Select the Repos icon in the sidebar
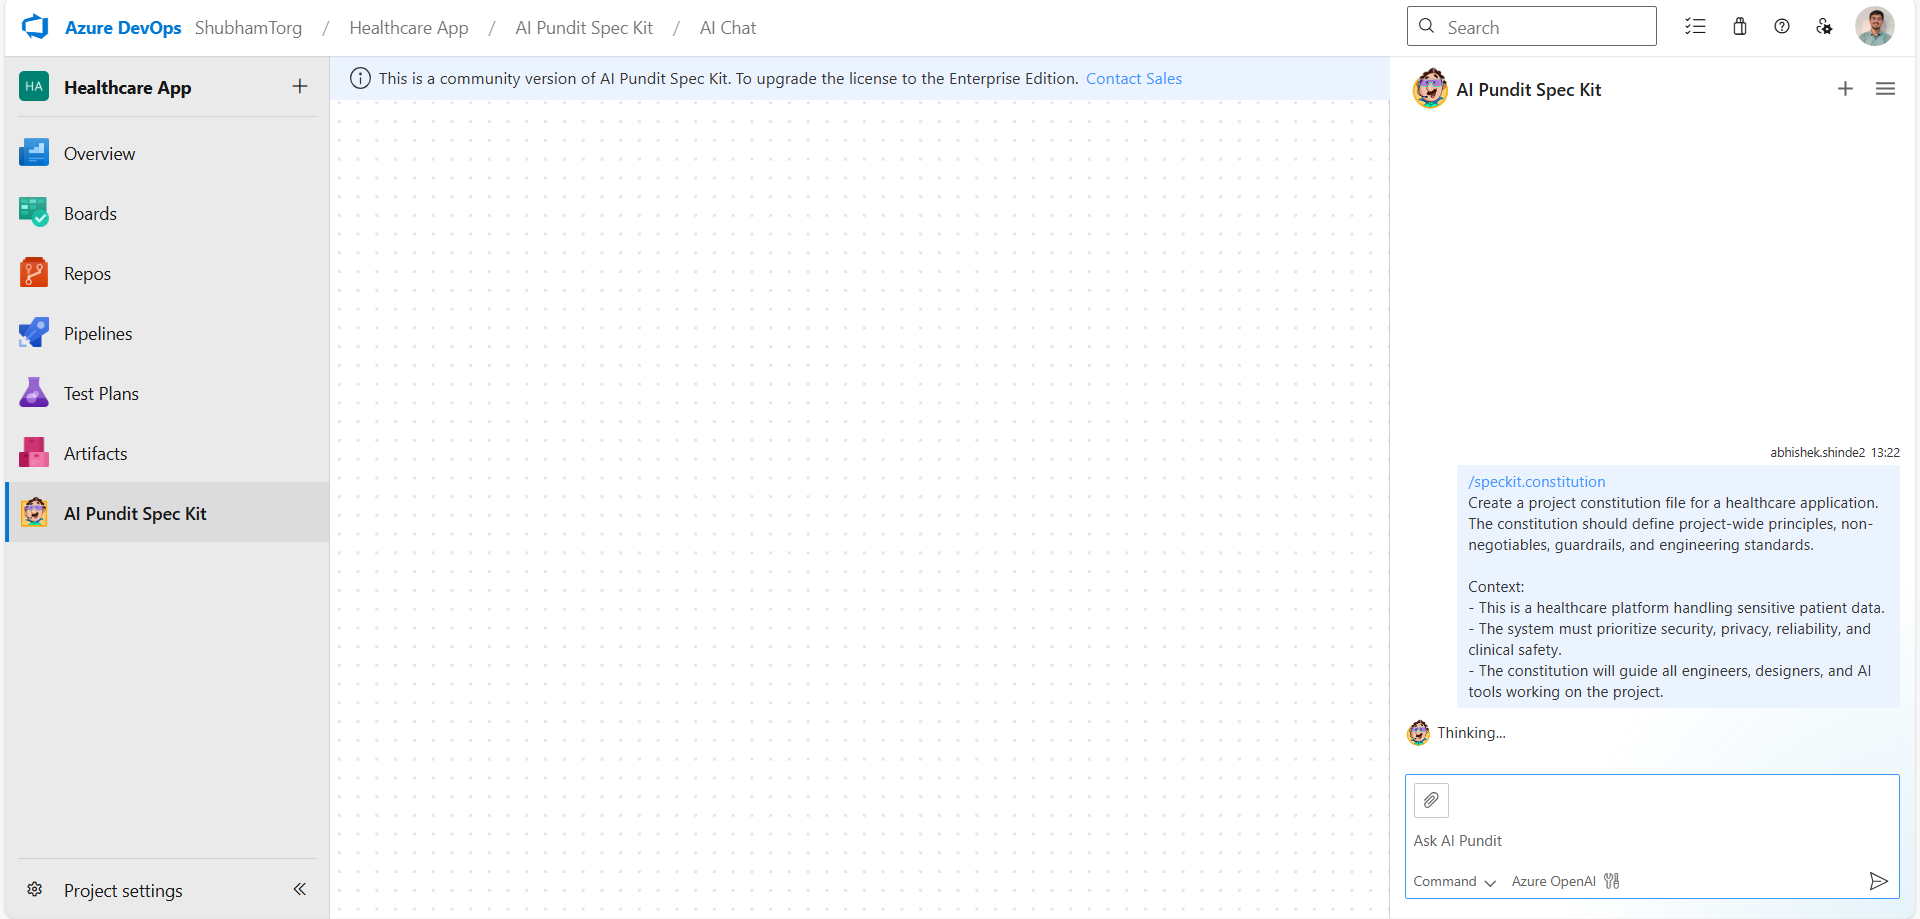The image size is (1920, 919). pos(33,272)
